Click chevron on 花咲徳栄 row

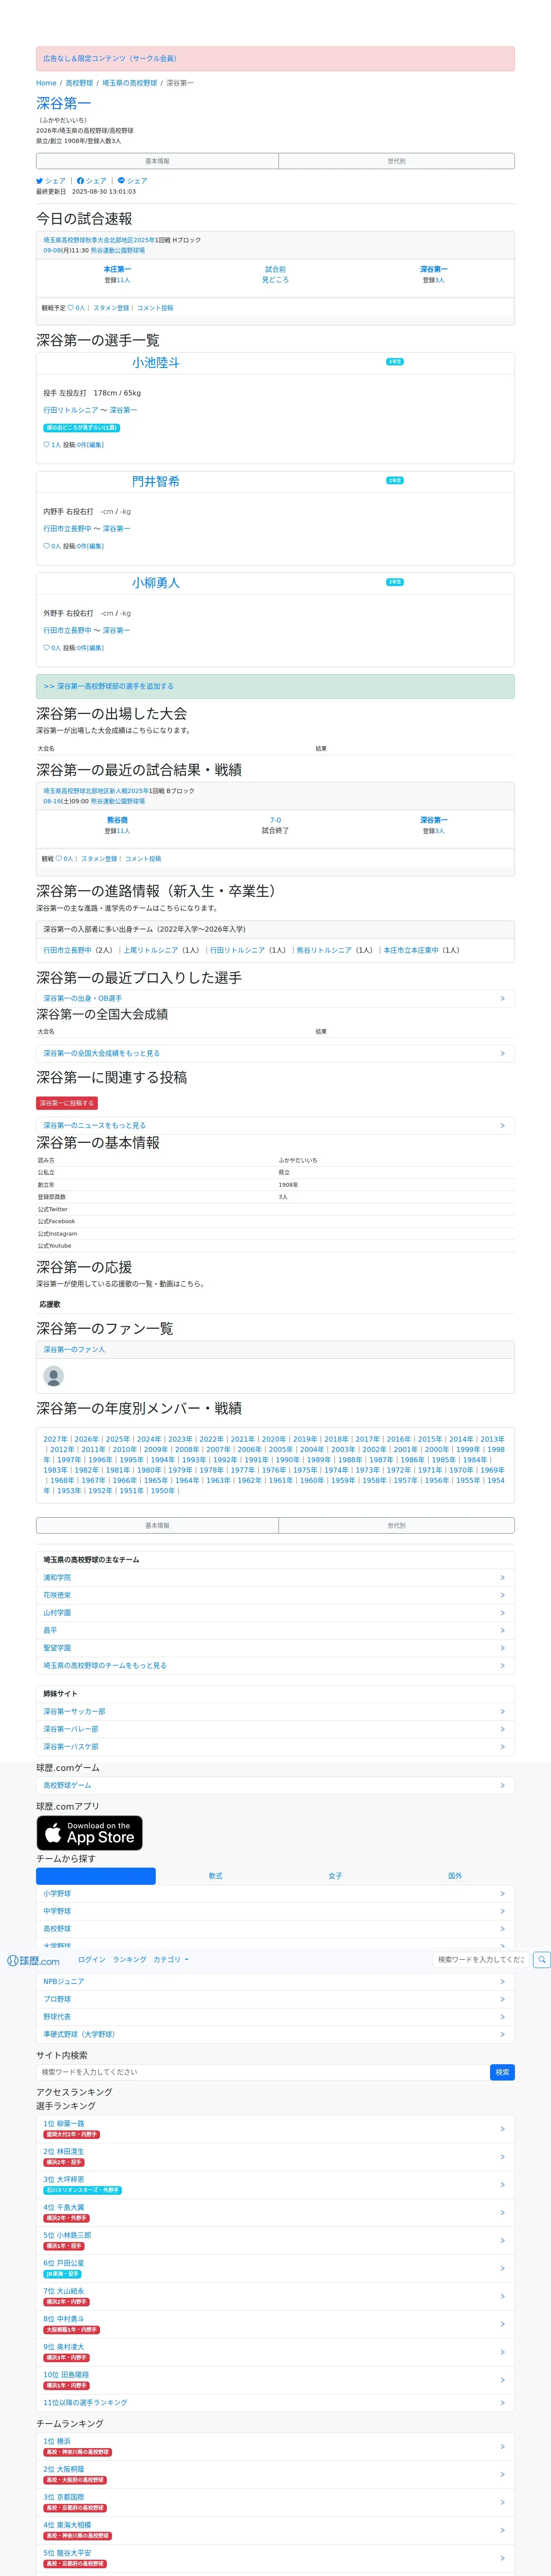coord(502,1595)
